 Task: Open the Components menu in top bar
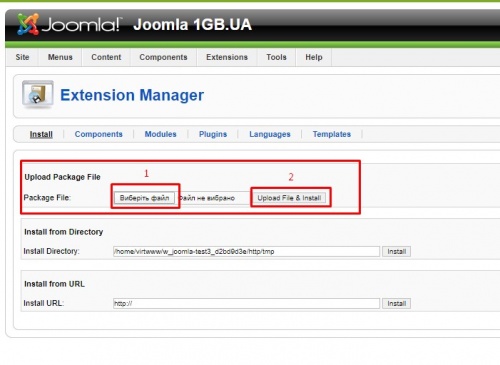coord(163,57)
